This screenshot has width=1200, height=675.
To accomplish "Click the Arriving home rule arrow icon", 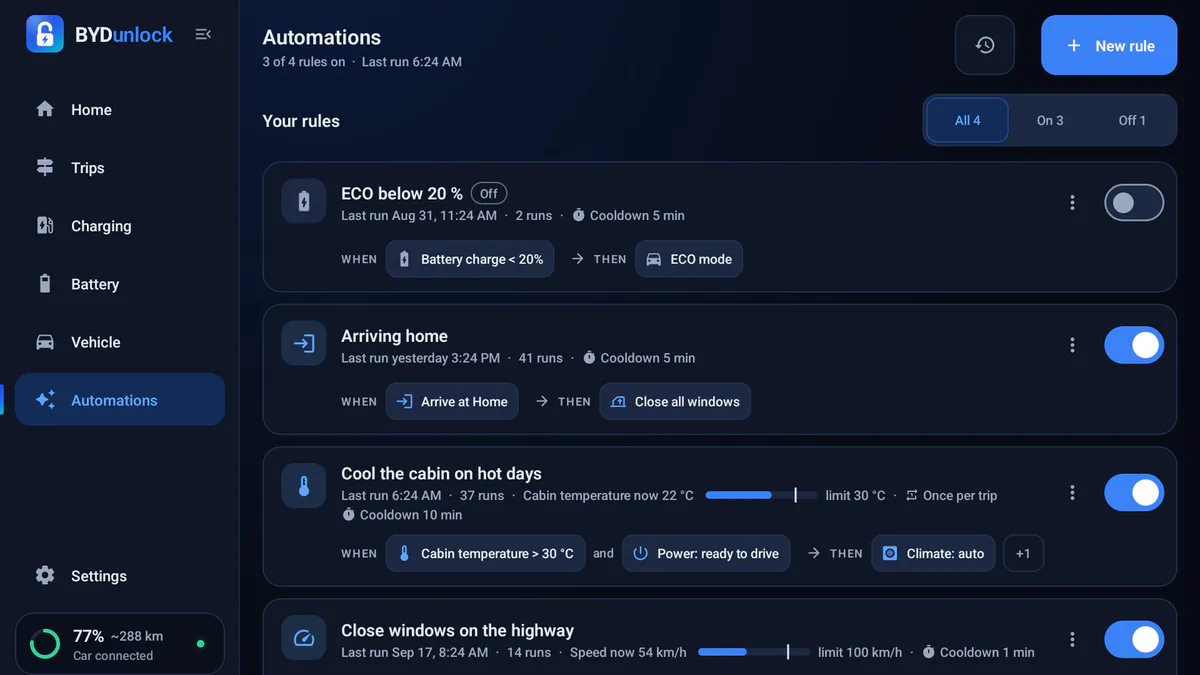I will pyautogui.click(x=304, y=344).
